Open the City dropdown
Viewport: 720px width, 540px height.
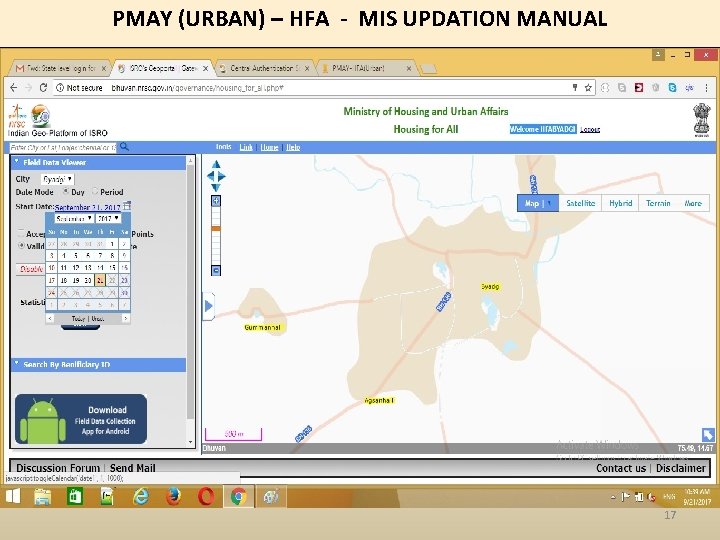click(x=57, y=179)
